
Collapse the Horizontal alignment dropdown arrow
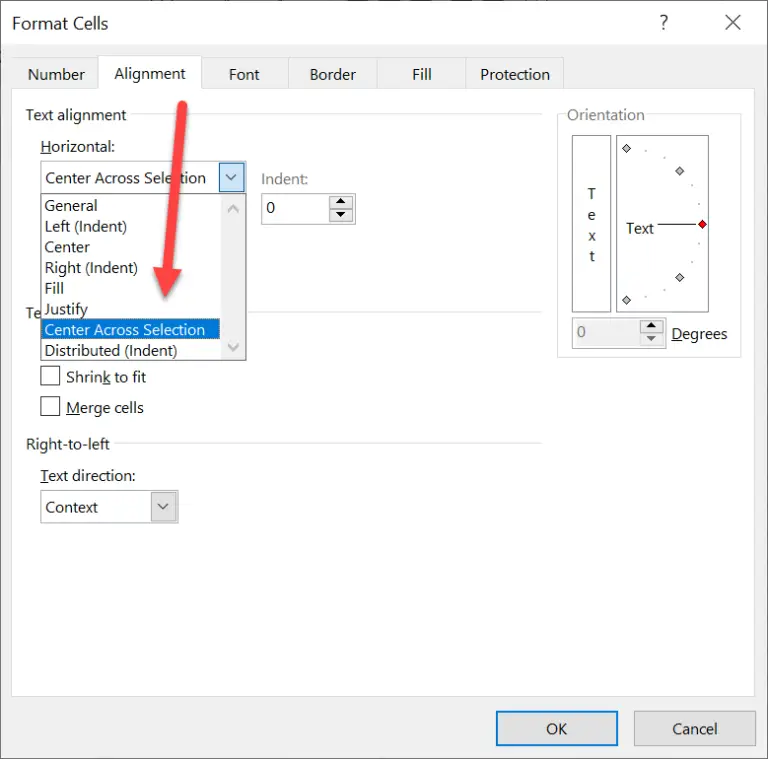[231, 178]
